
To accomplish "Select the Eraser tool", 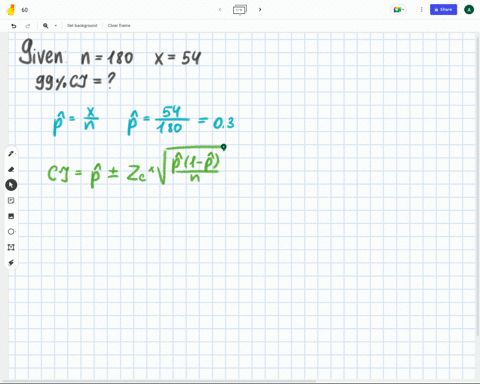I will tap(11, 169).
